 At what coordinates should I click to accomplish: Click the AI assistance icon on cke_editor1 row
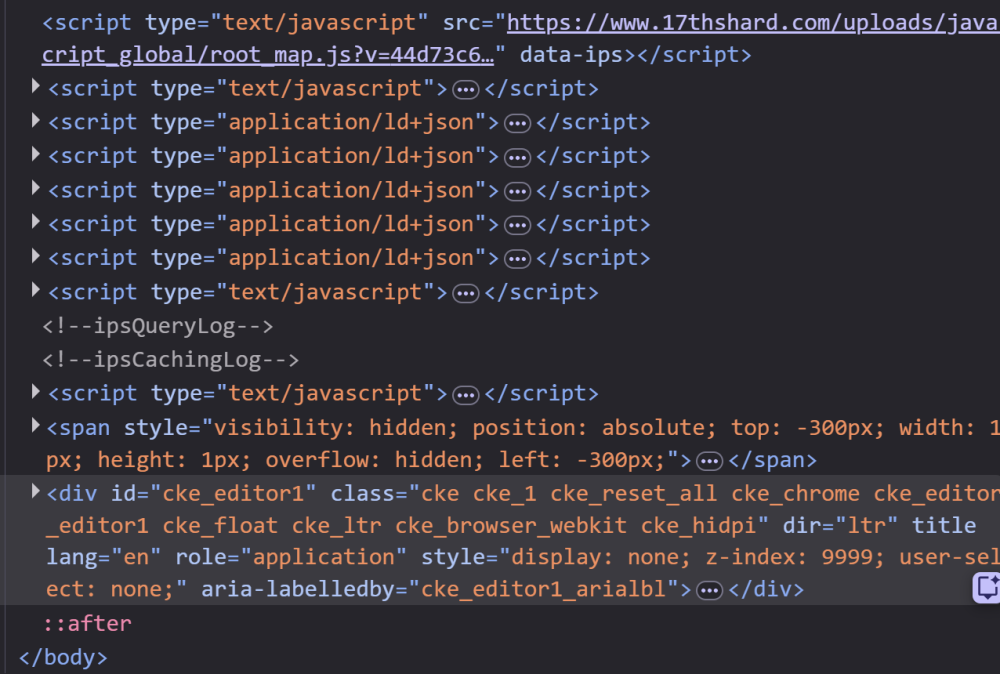pyautogui.click(x=987, y=587)
